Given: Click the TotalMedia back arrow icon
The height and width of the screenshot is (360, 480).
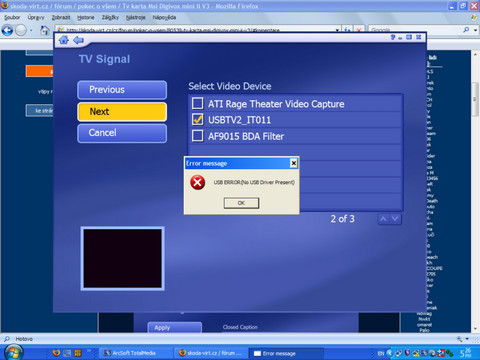Looking at the screenshot, I should click(78, 40).
